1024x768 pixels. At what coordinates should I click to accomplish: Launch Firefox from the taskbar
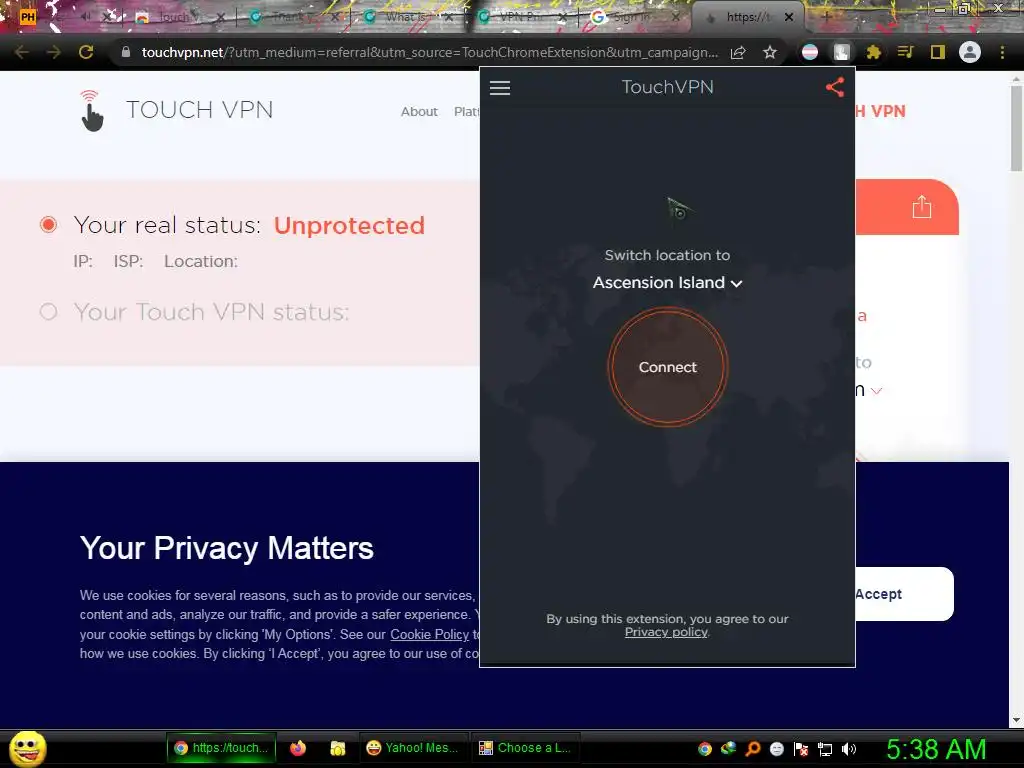click(298, 748)
